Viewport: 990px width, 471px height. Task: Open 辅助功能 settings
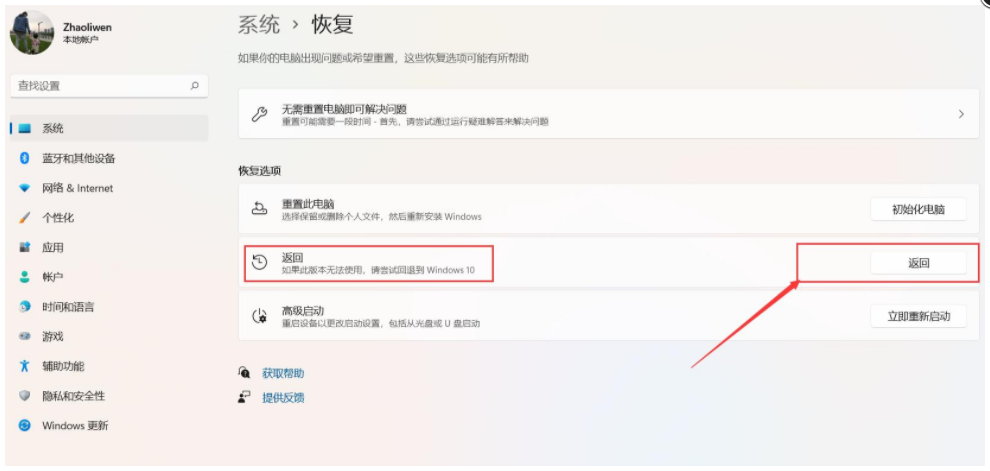point(63,366)
